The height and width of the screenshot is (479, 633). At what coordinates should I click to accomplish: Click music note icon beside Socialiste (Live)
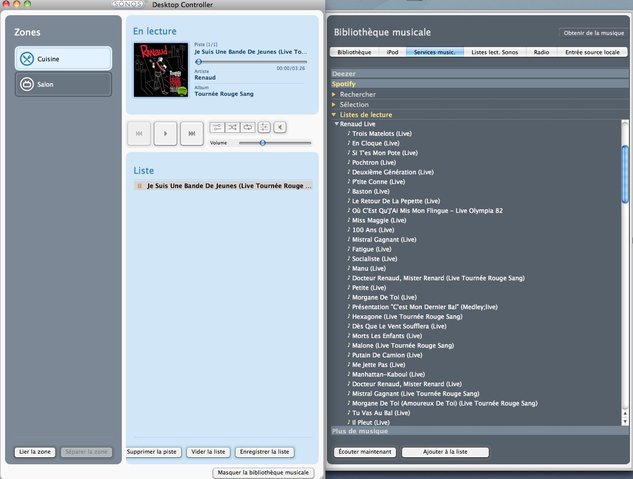tap(349, 259)
